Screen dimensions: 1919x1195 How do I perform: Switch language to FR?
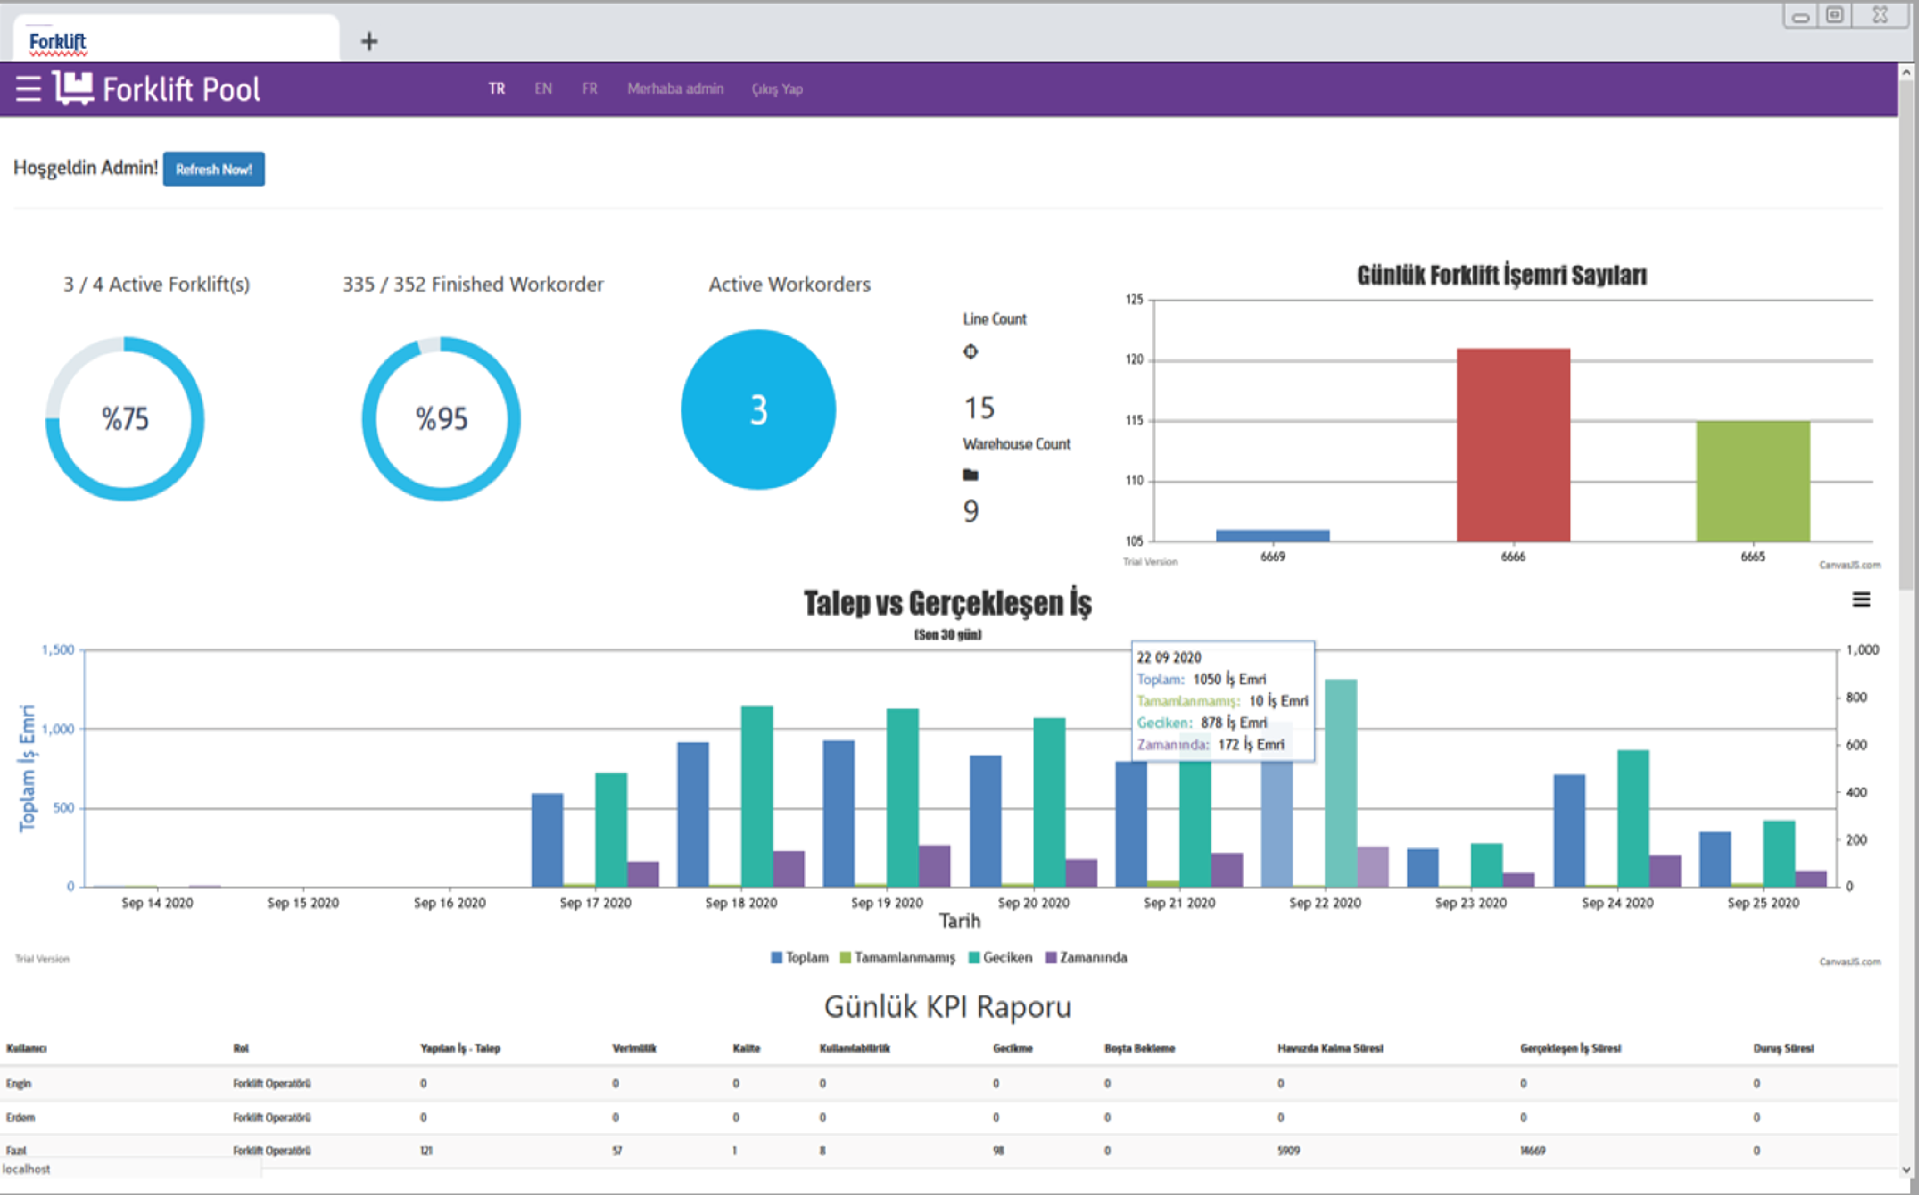(590, 89)
